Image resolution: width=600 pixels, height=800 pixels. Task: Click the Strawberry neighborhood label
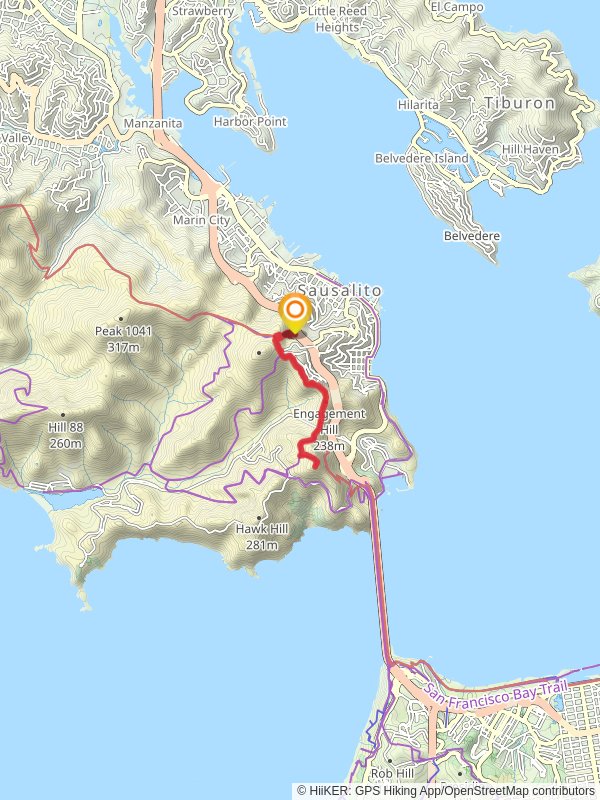(x=203, y=11)
